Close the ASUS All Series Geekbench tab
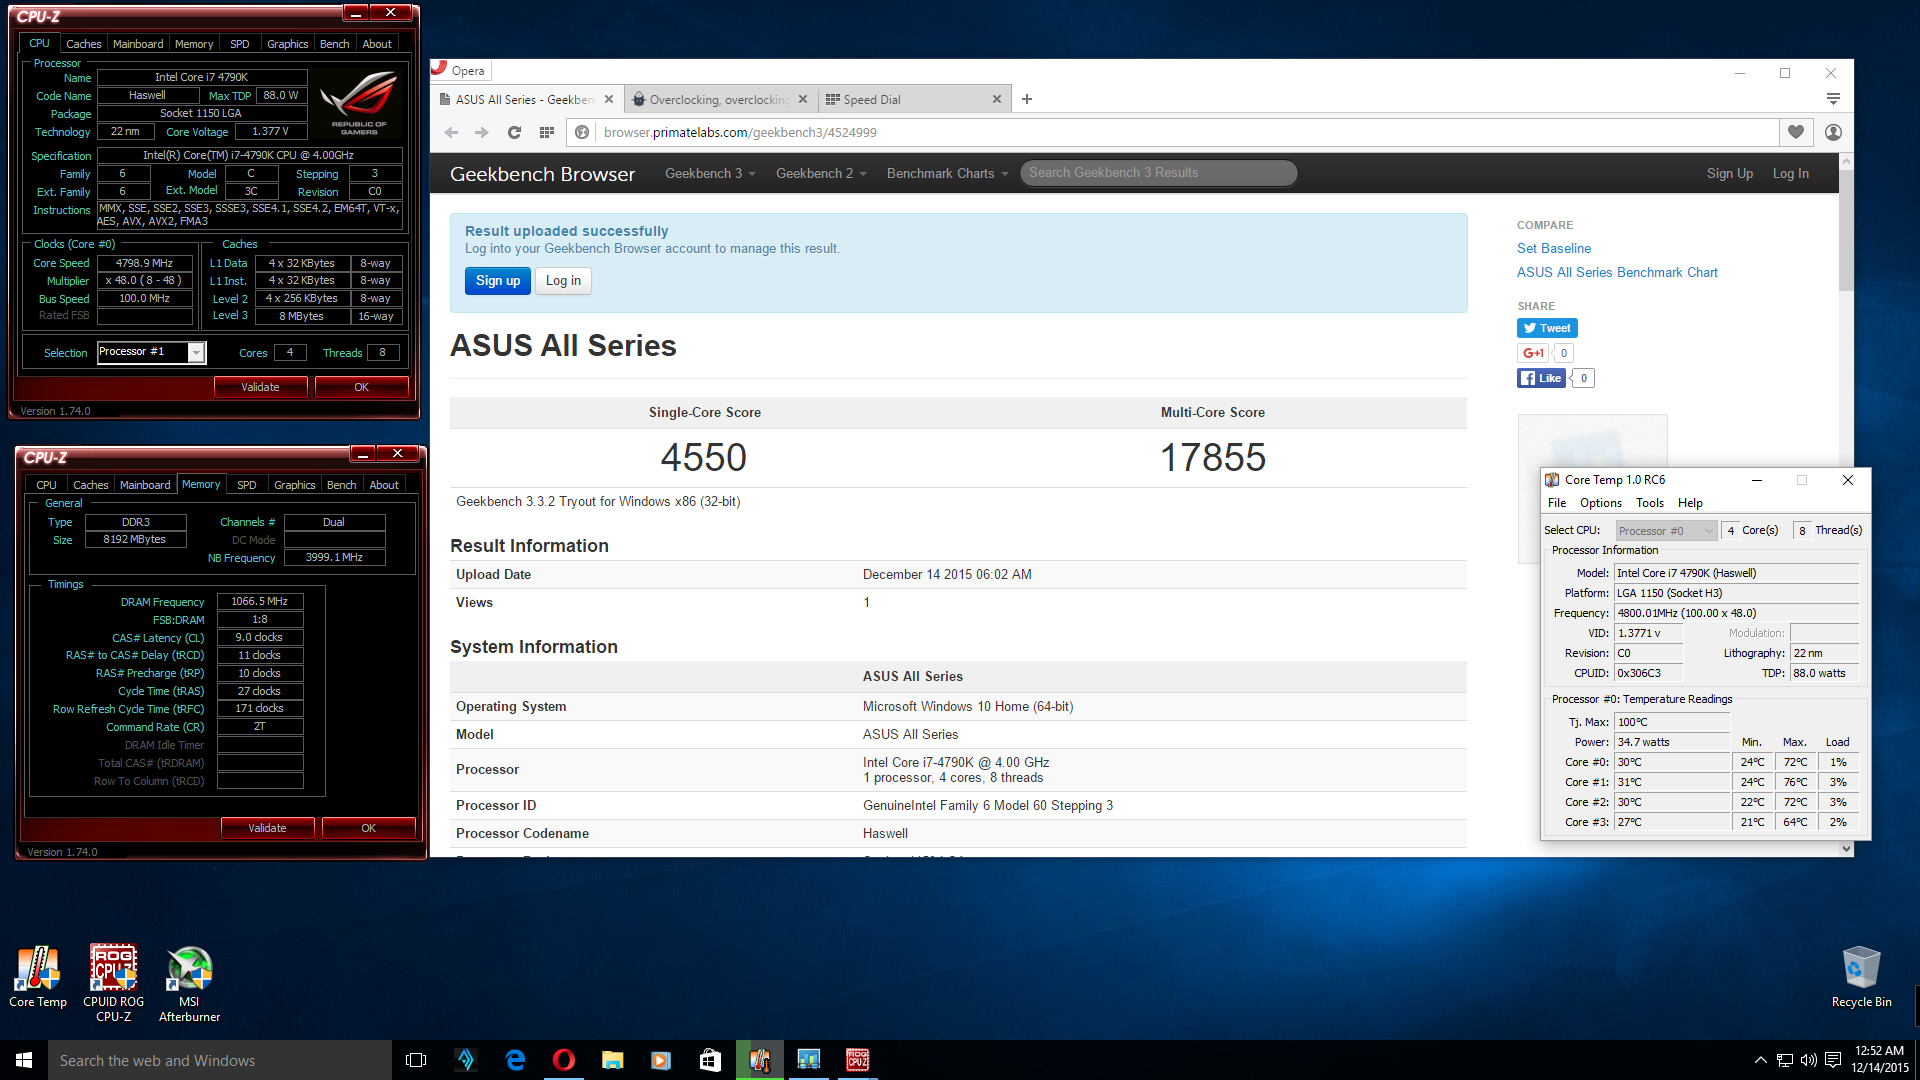The height and width of the screenshot is (1080, 1920). [x=609, y=99]
